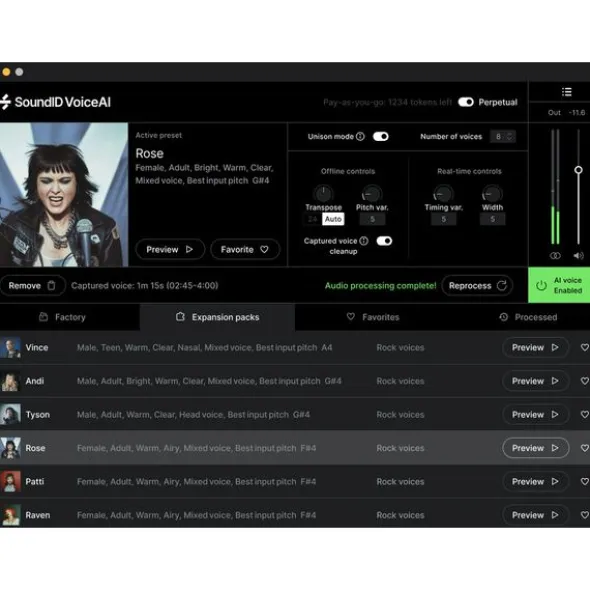
Task: Preview the Patti voice
Action: tap(535, 482)
